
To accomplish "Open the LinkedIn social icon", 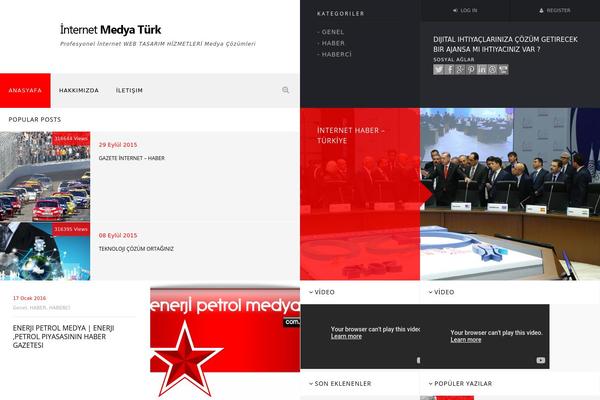I will [482, 69].
